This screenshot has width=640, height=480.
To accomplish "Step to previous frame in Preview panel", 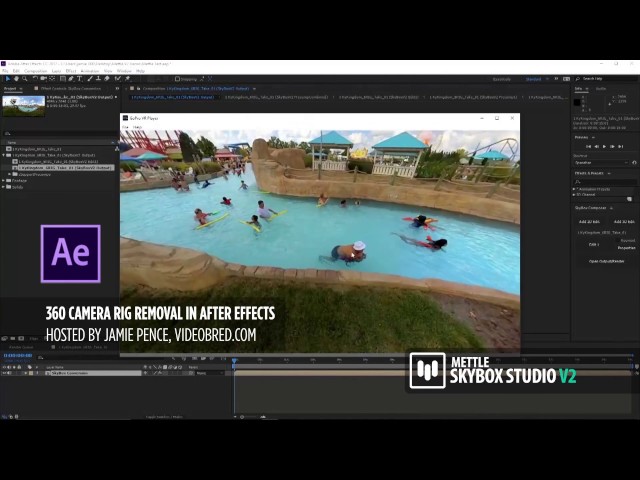I will (596, 147).
